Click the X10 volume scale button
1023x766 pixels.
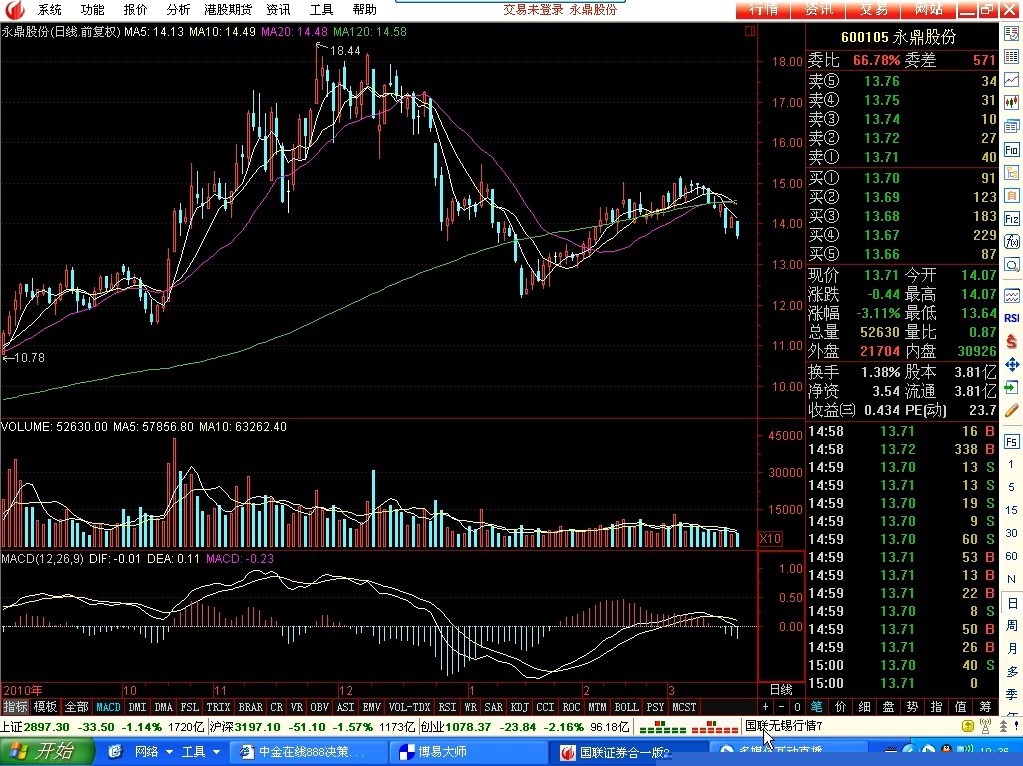tap(770, 538)
